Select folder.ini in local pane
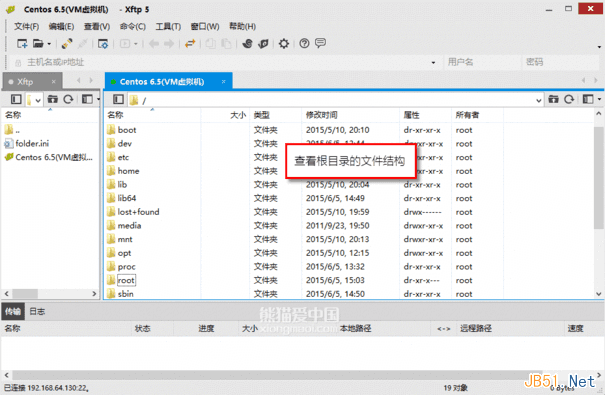The height and width of the screenshot is (395, 605). tap(32, 143)
